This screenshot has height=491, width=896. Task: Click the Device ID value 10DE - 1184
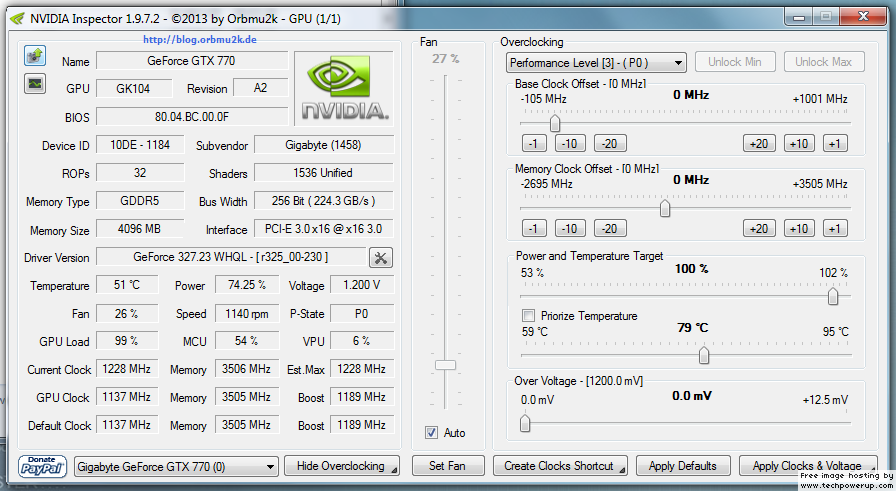[x=140, y=145]
